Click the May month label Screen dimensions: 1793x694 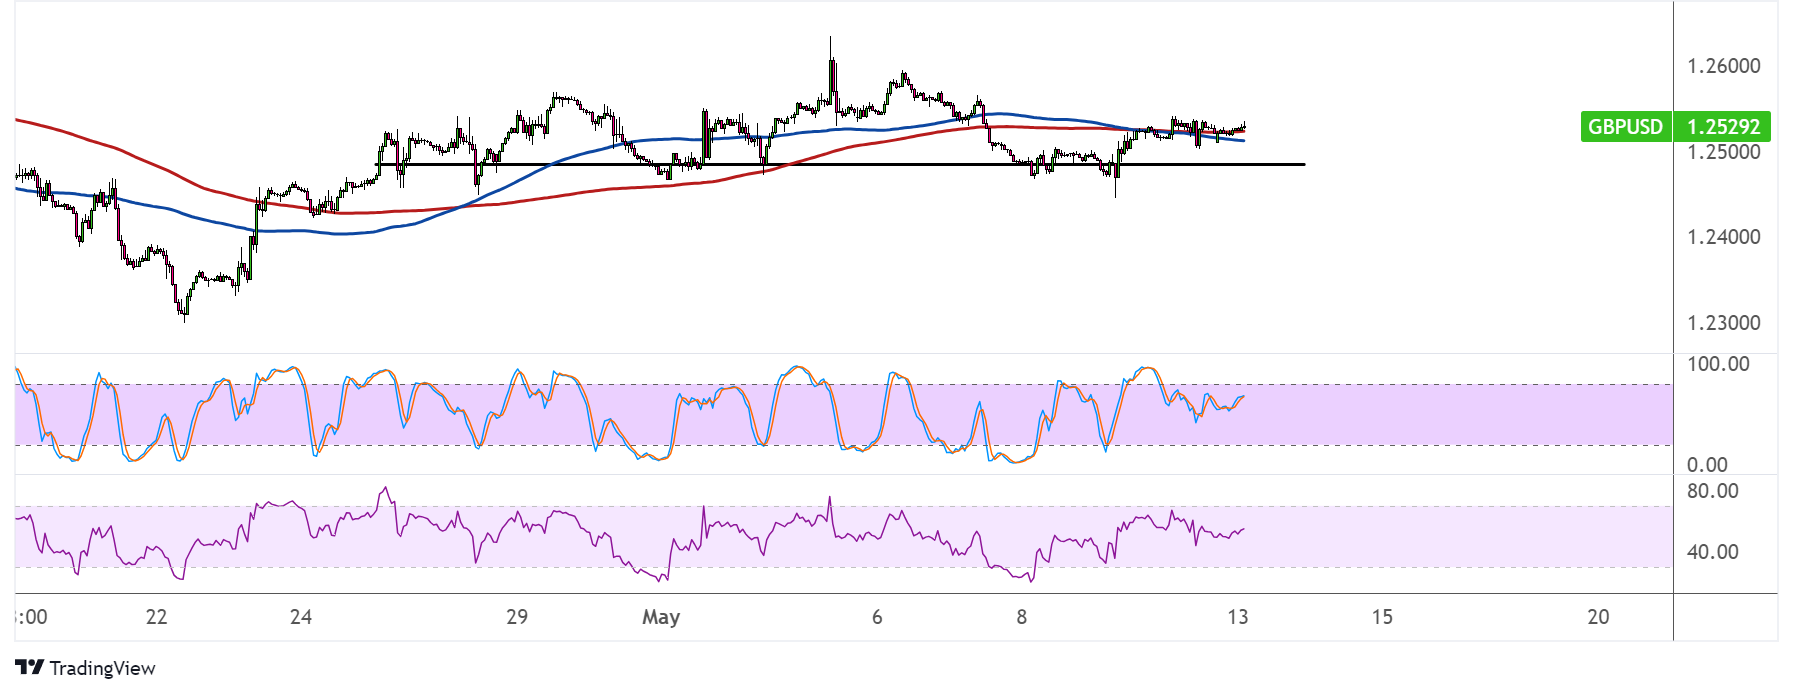[661, 617]
